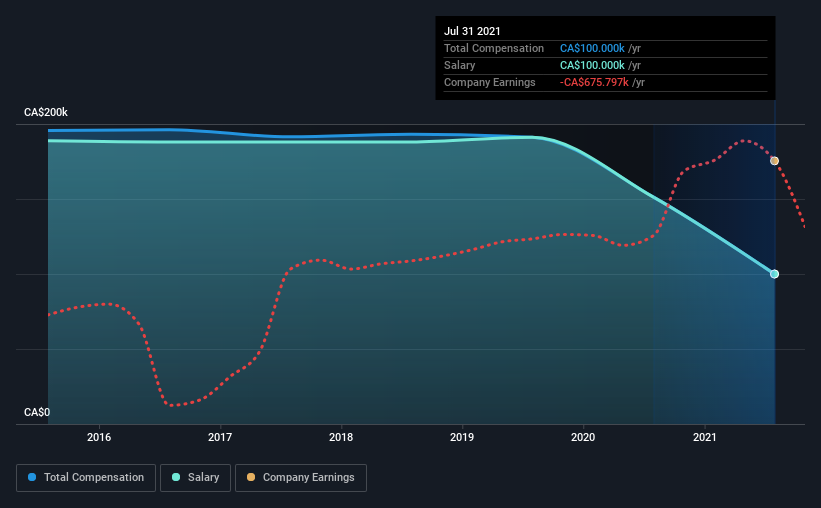Screen dimensions: 821x508
Task: Click the CA$200k y-axis label
Action: [46, 112]
